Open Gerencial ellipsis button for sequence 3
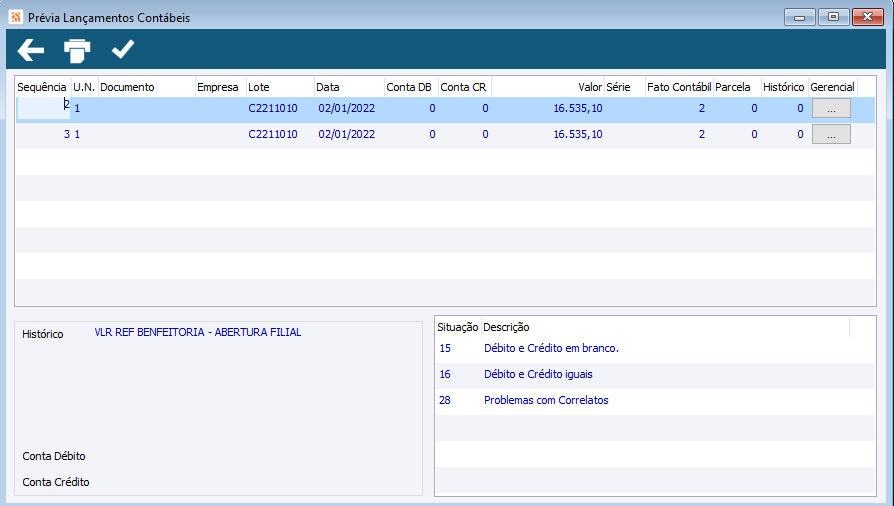The height and width of the screenshot is (506, 894). (831, 135)
